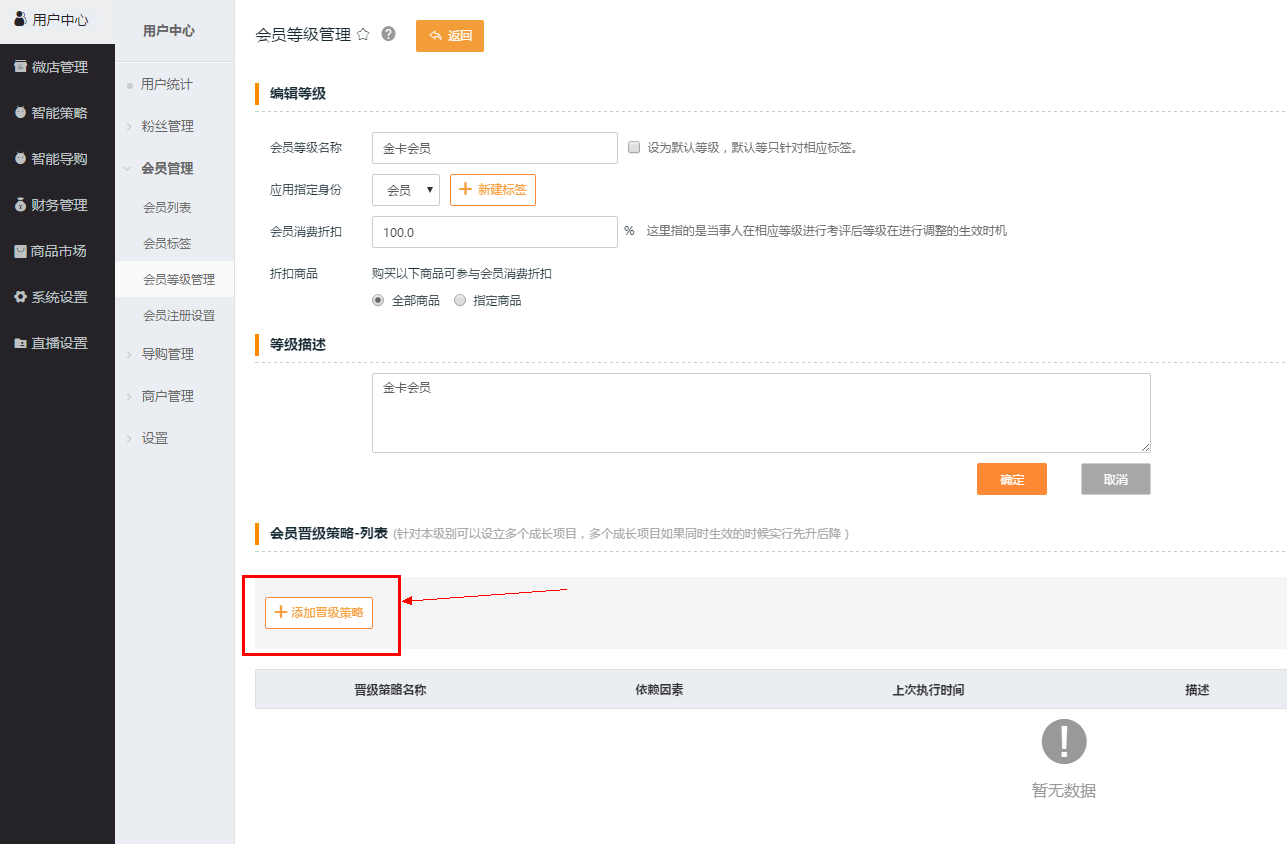Select the 全部商品 radio button
The width and height of the screenshot is (1287, 844).
pyautogui.click(x=378, y=300)
